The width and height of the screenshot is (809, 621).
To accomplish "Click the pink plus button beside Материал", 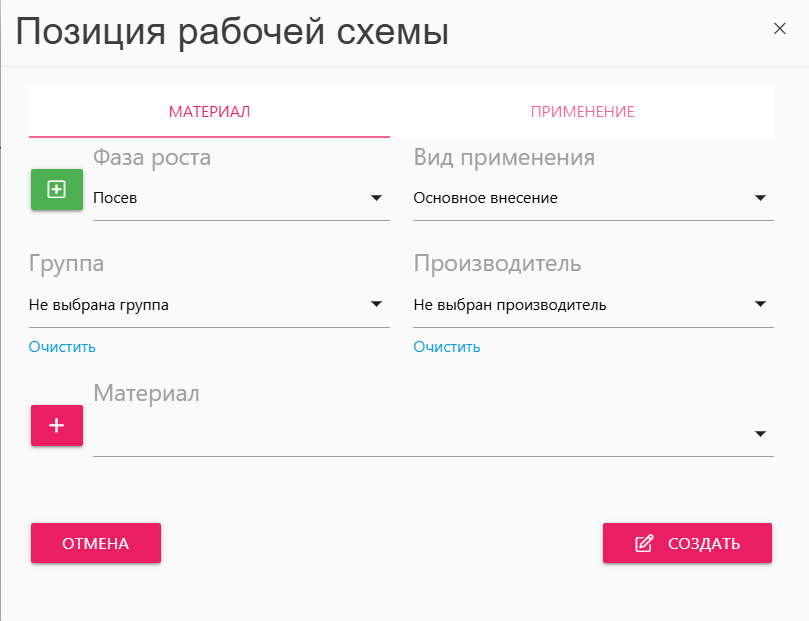I will tap(57, 425).
